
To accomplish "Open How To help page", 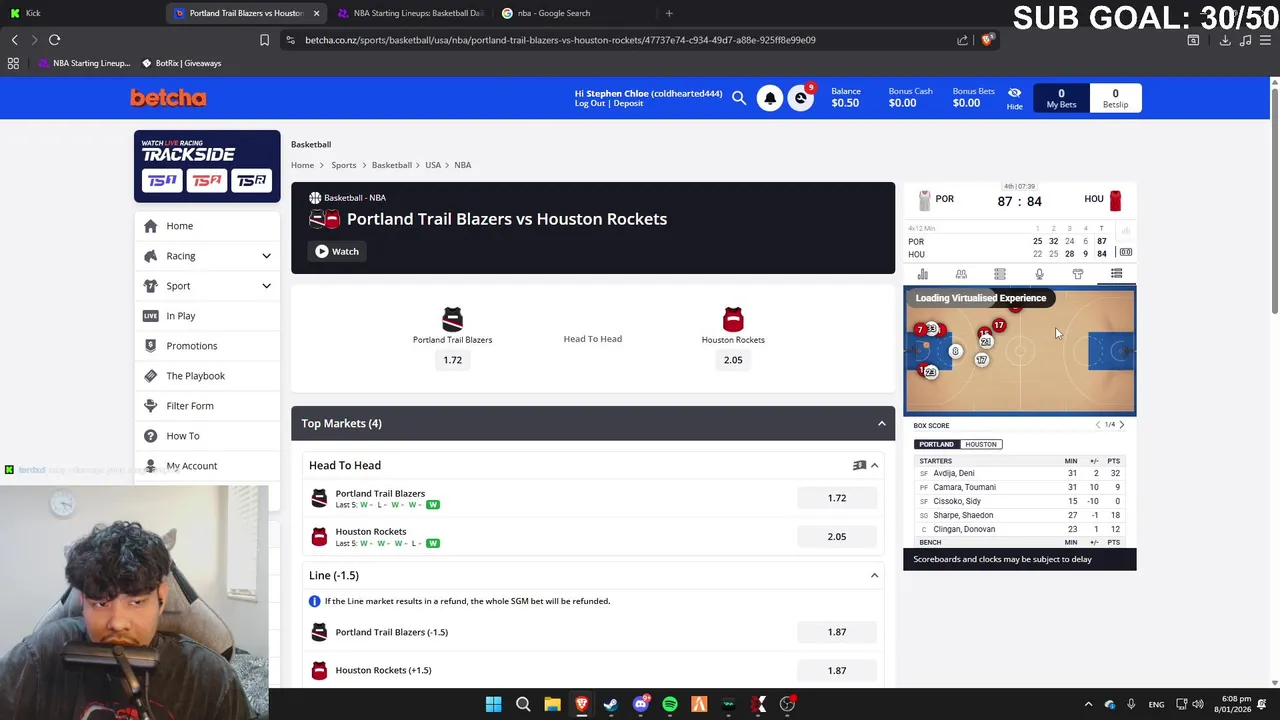I will click(207, 436).
